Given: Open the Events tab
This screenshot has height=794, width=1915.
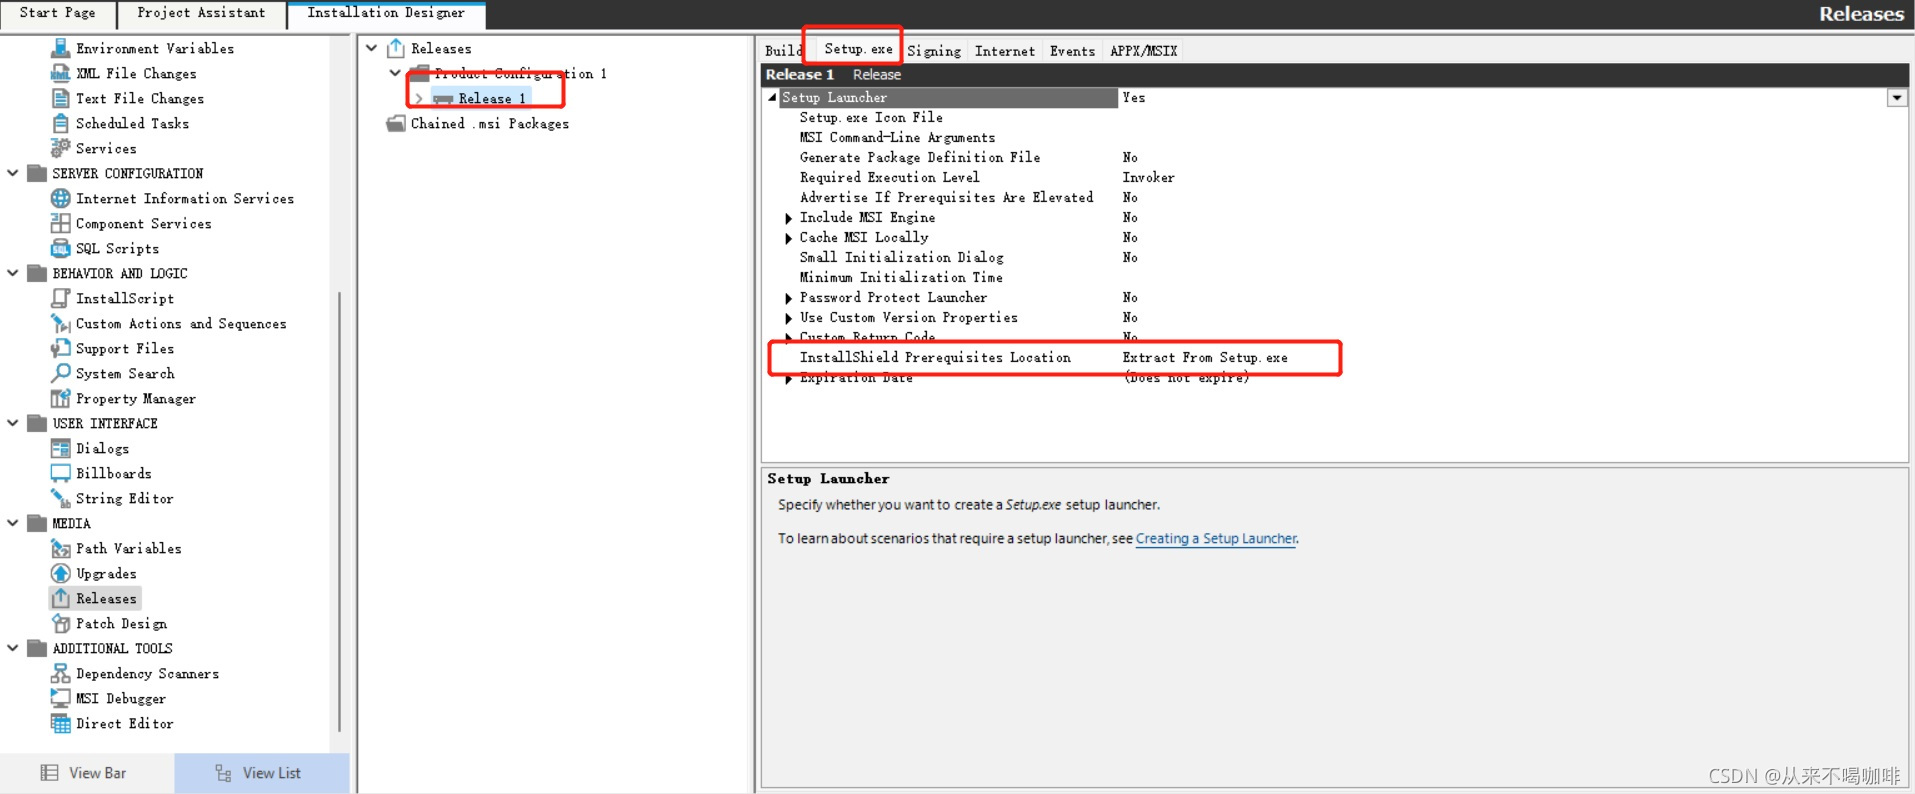Looking at the screenshot, I should click(1072, 51).
